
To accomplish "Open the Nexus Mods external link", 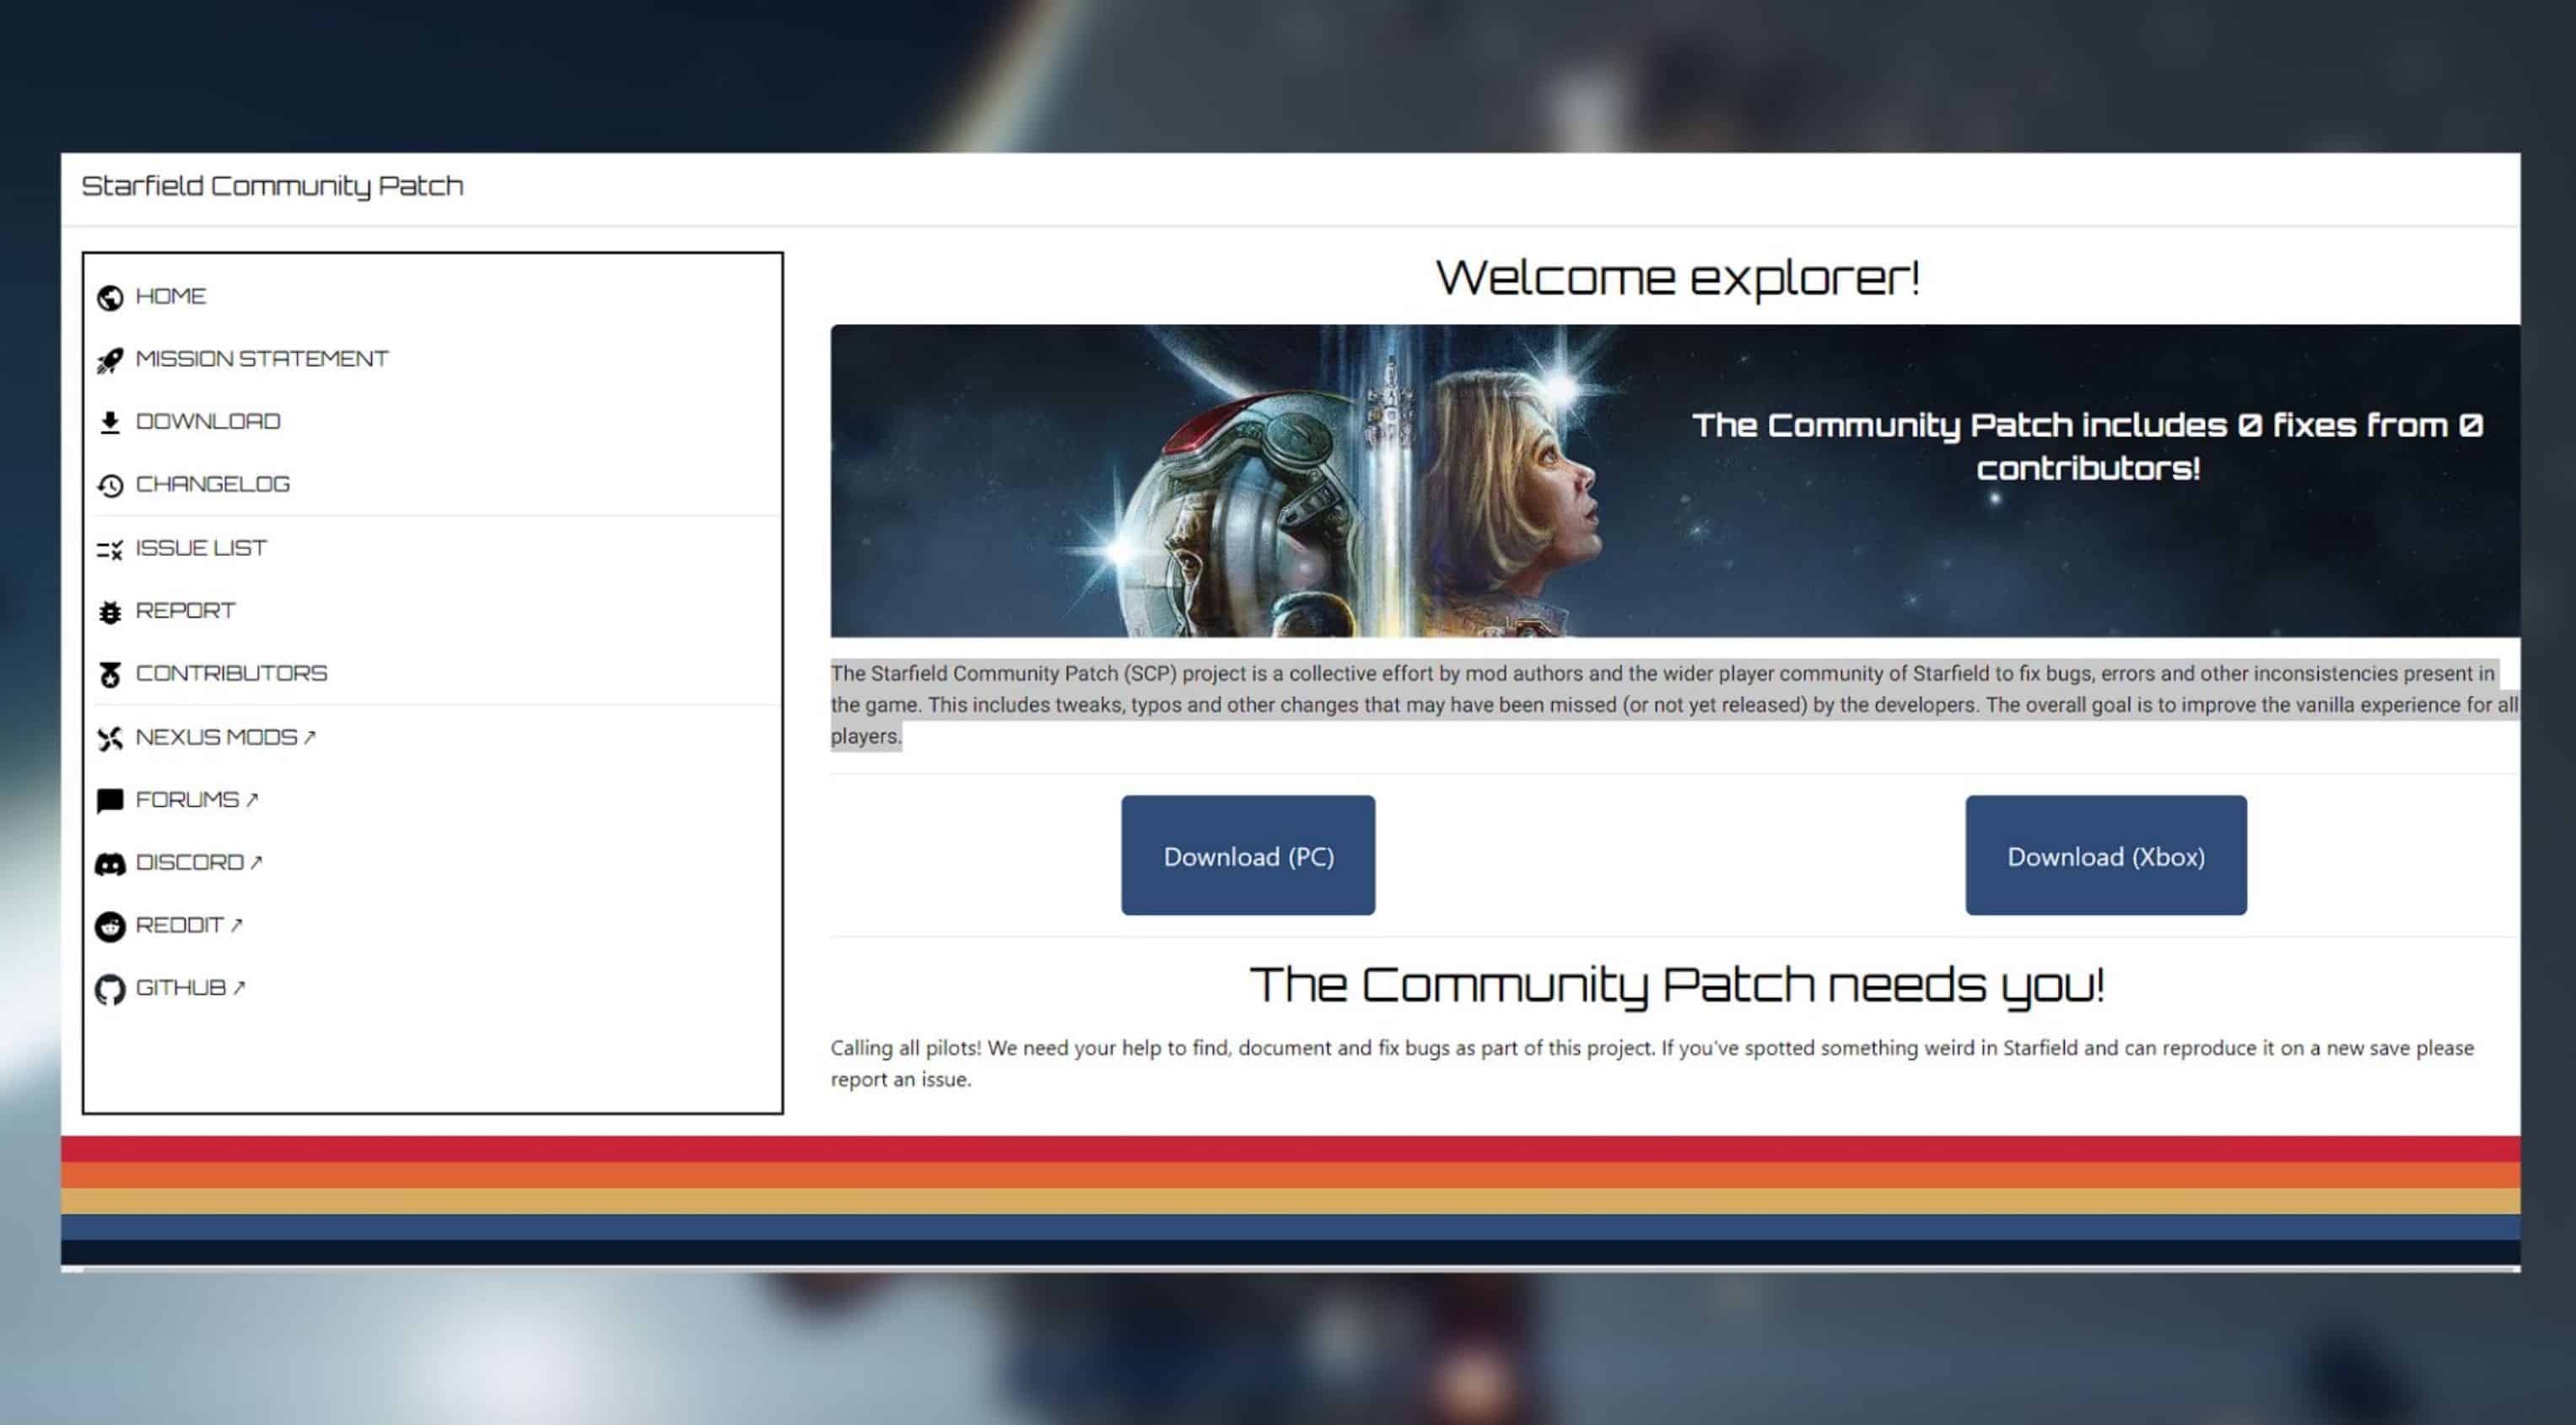I will coord(224,737).
